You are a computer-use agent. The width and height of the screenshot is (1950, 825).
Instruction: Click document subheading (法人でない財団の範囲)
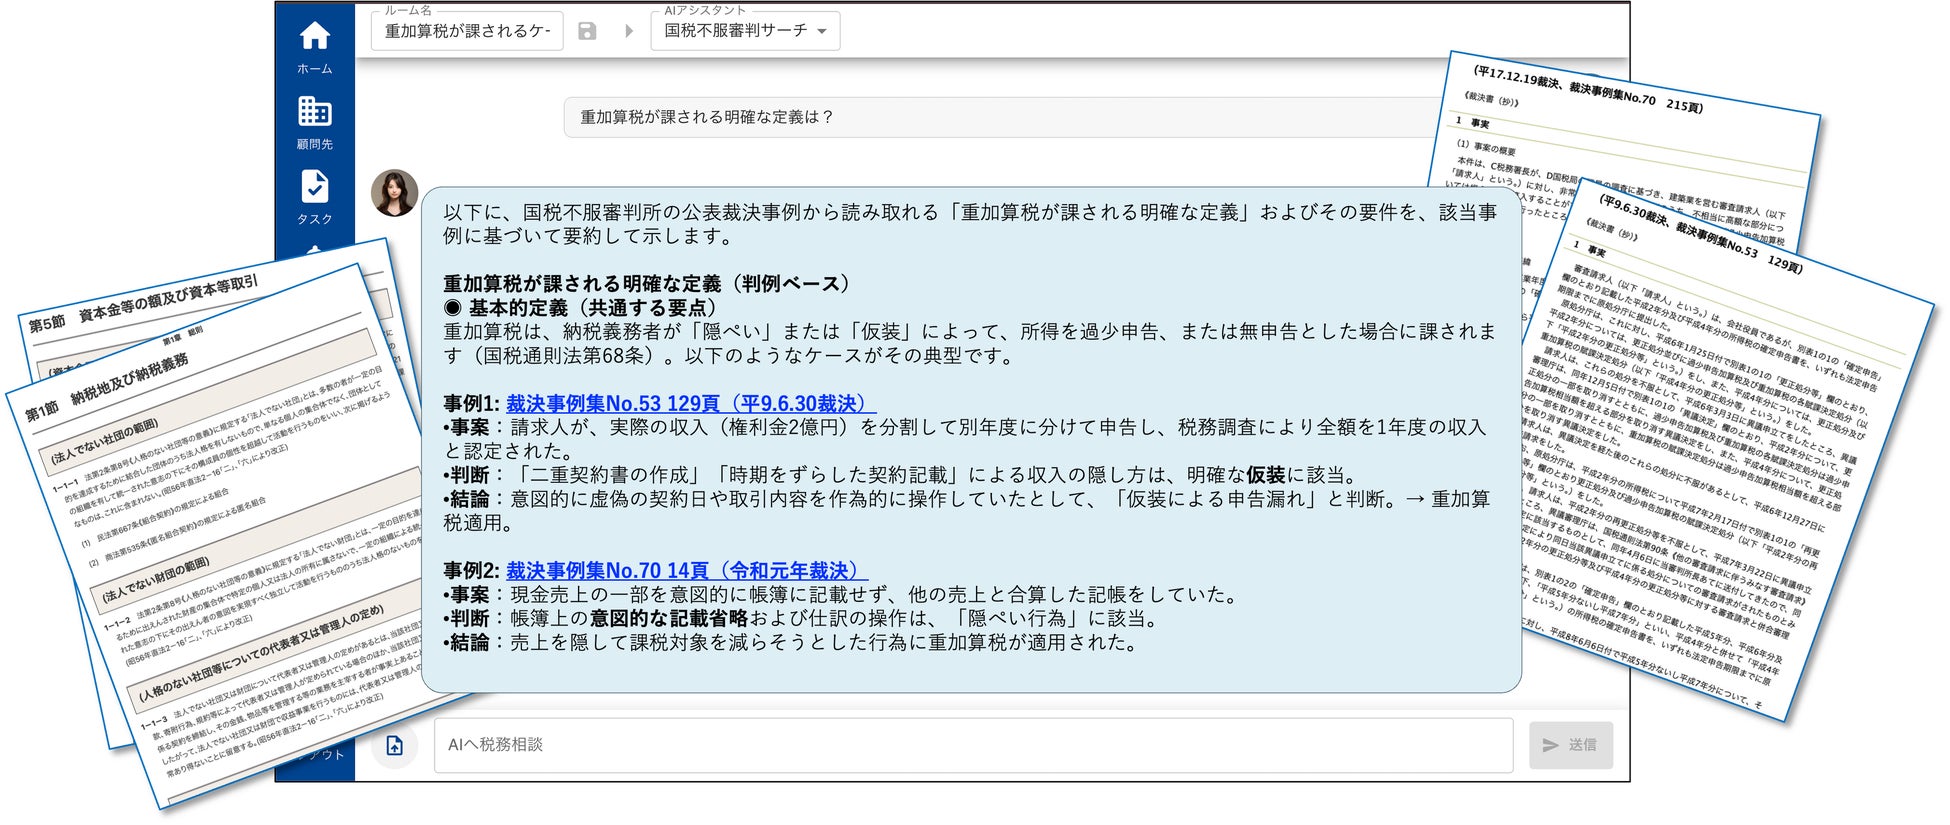point(155,581)
